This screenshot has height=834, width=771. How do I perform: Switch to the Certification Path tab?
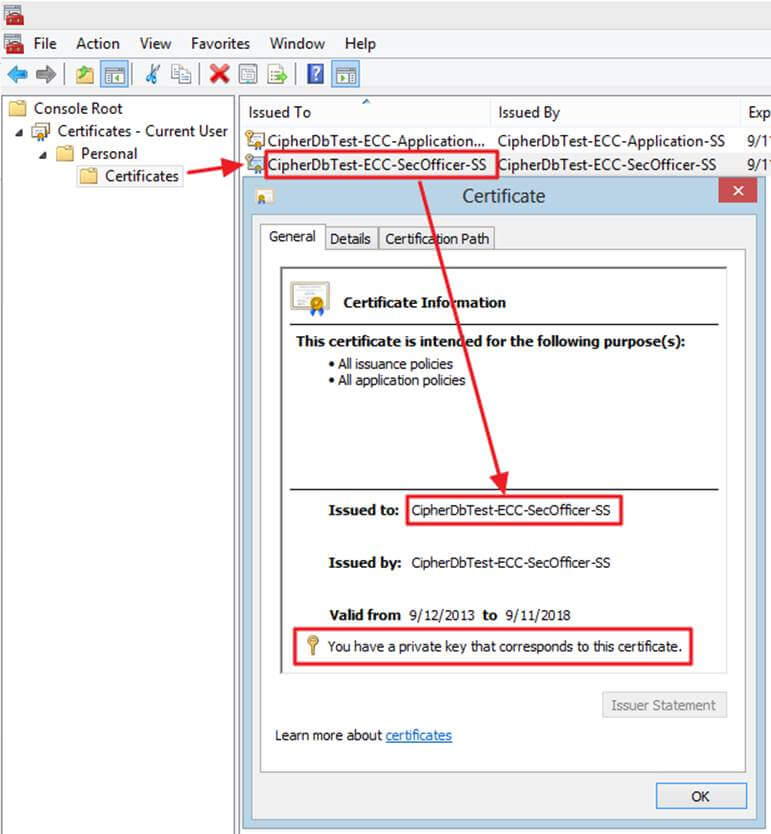[x=436, y=238]
